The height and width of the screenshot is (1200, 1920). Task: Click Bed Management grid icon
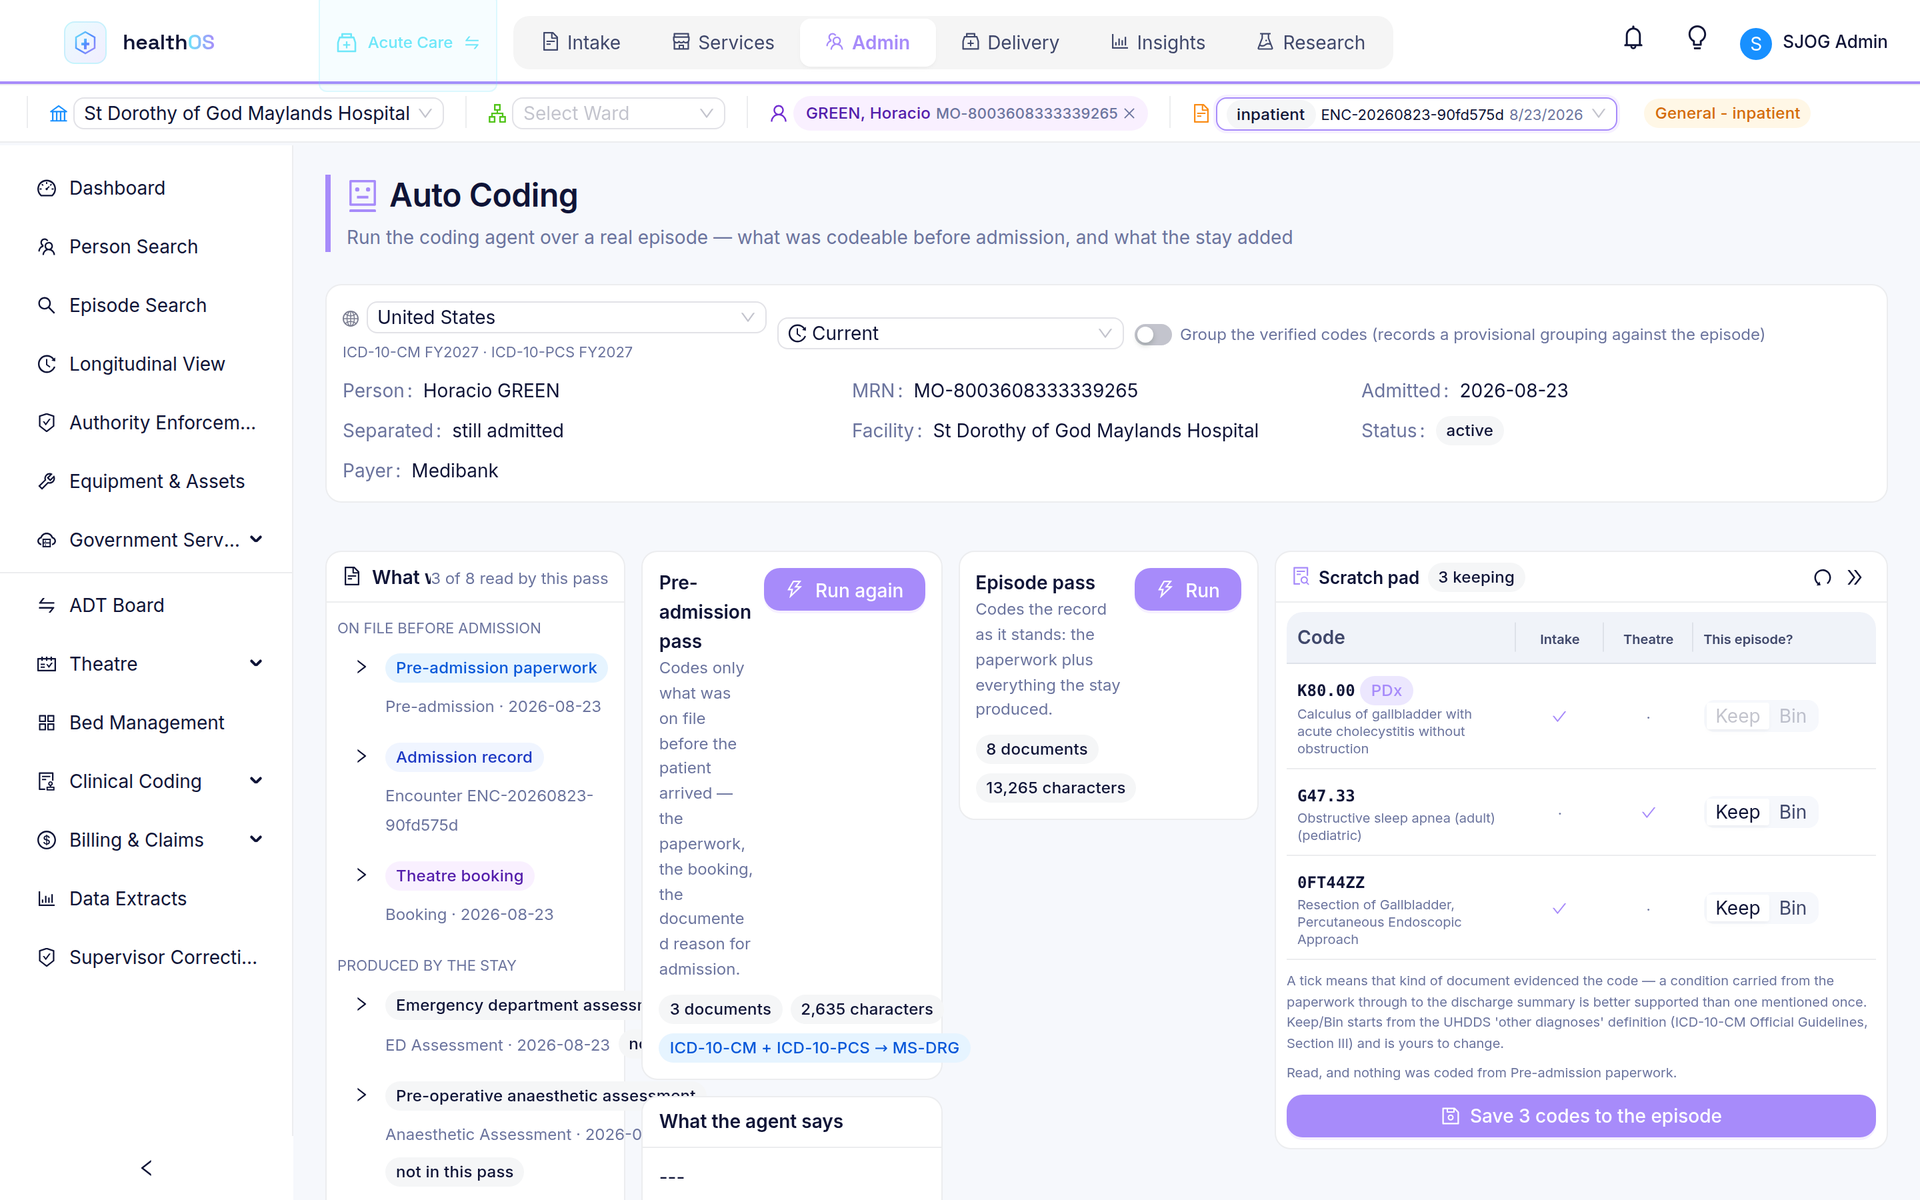coord(46,723)
